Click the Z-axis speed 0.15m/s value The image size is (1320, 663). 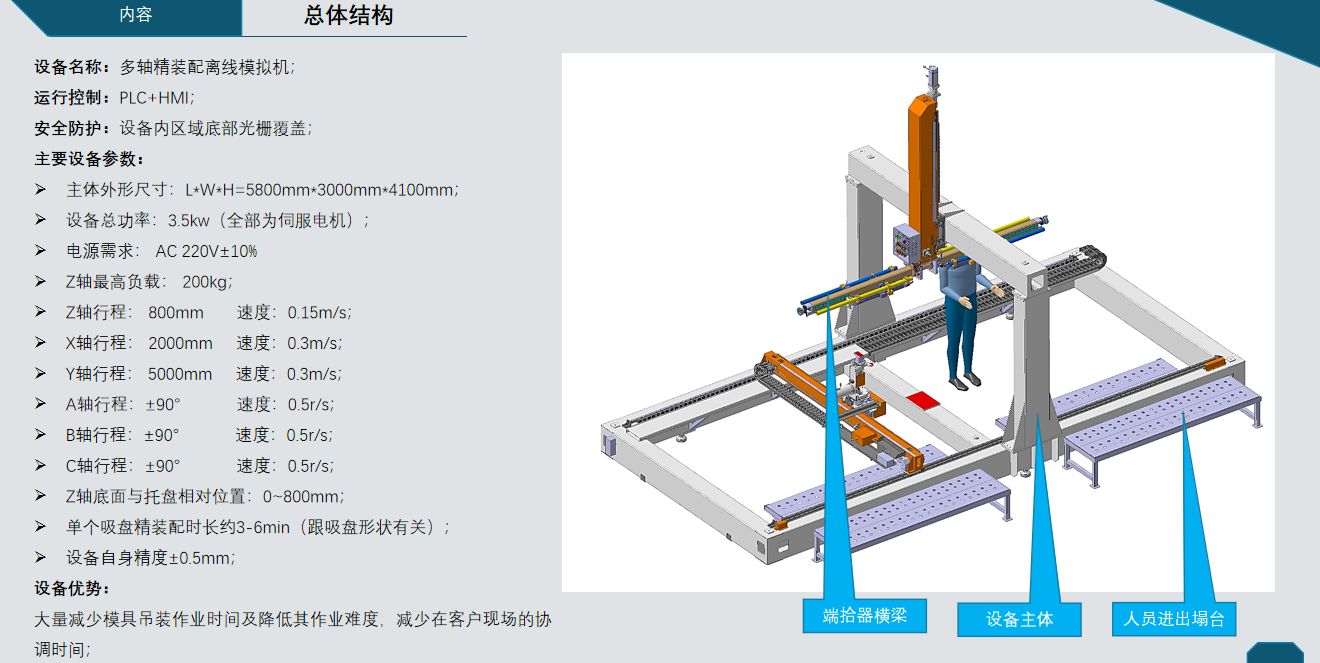tap(319, 312)
